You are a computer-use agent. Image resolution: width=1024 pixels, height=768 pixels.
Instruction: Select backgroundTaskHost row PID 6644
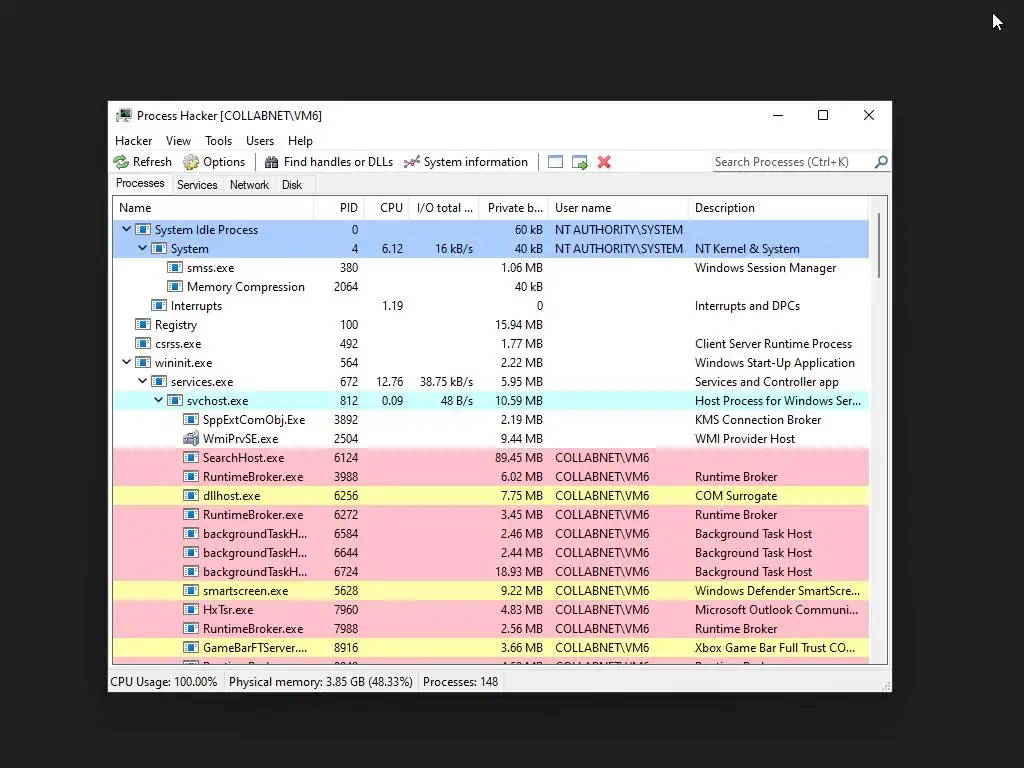tap(490, 552)
